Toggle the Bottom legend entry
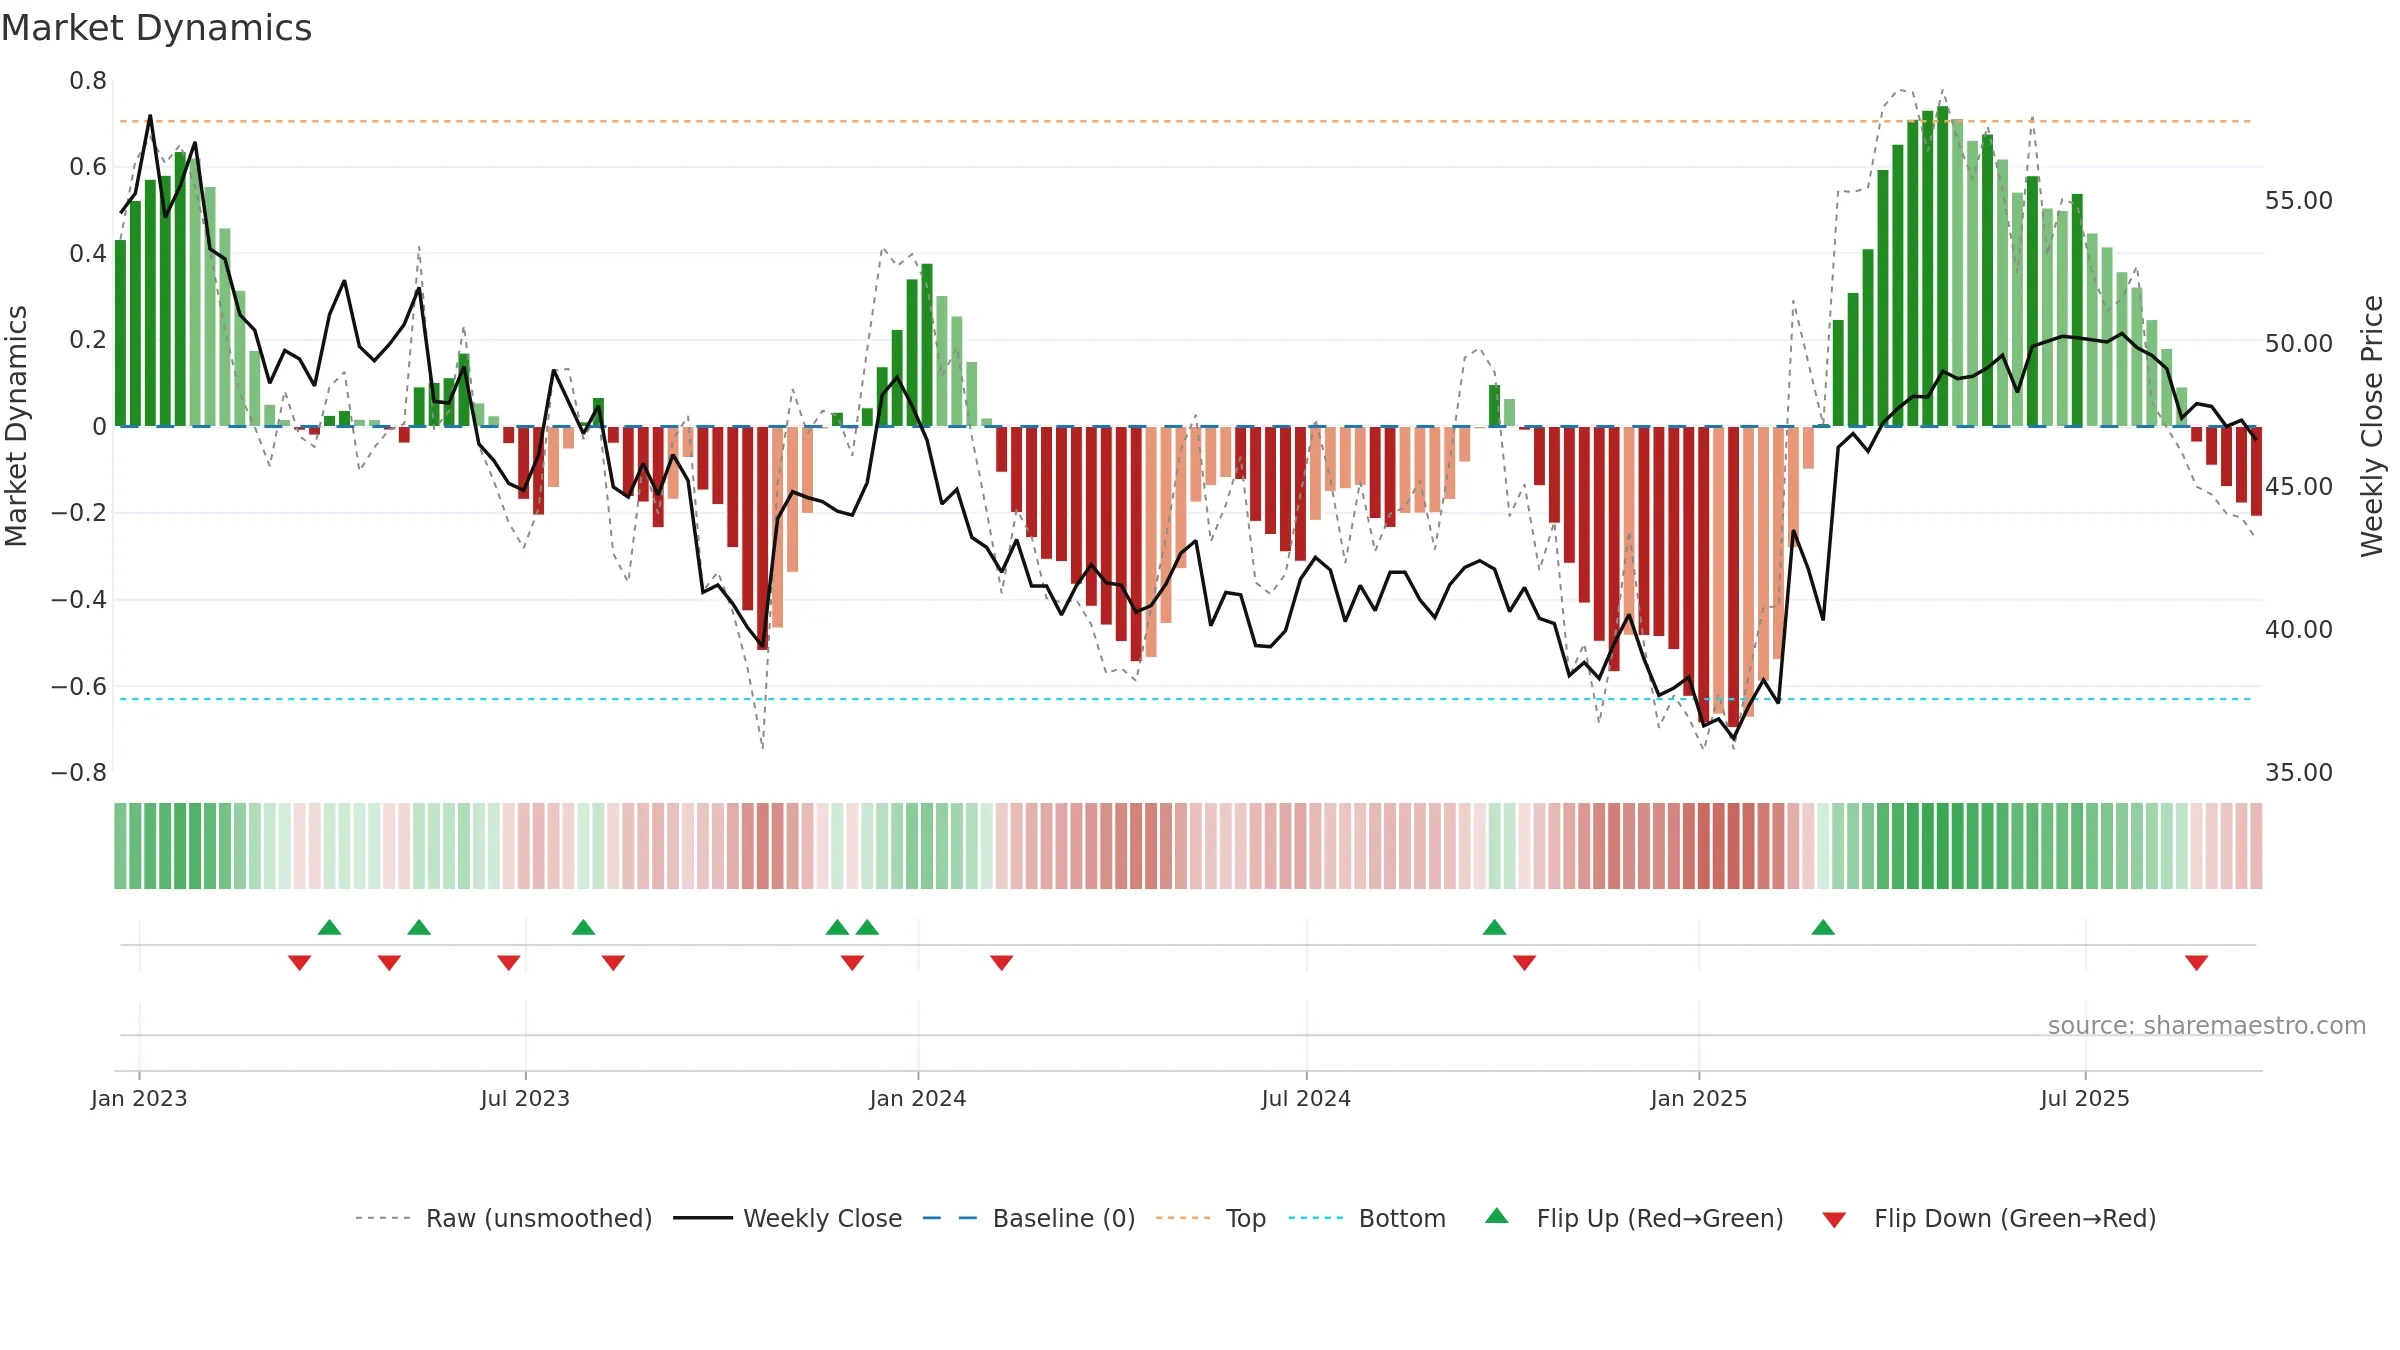Screen dimensions: 2400x1350 pyautogui.click(x=1367, y=1218)
